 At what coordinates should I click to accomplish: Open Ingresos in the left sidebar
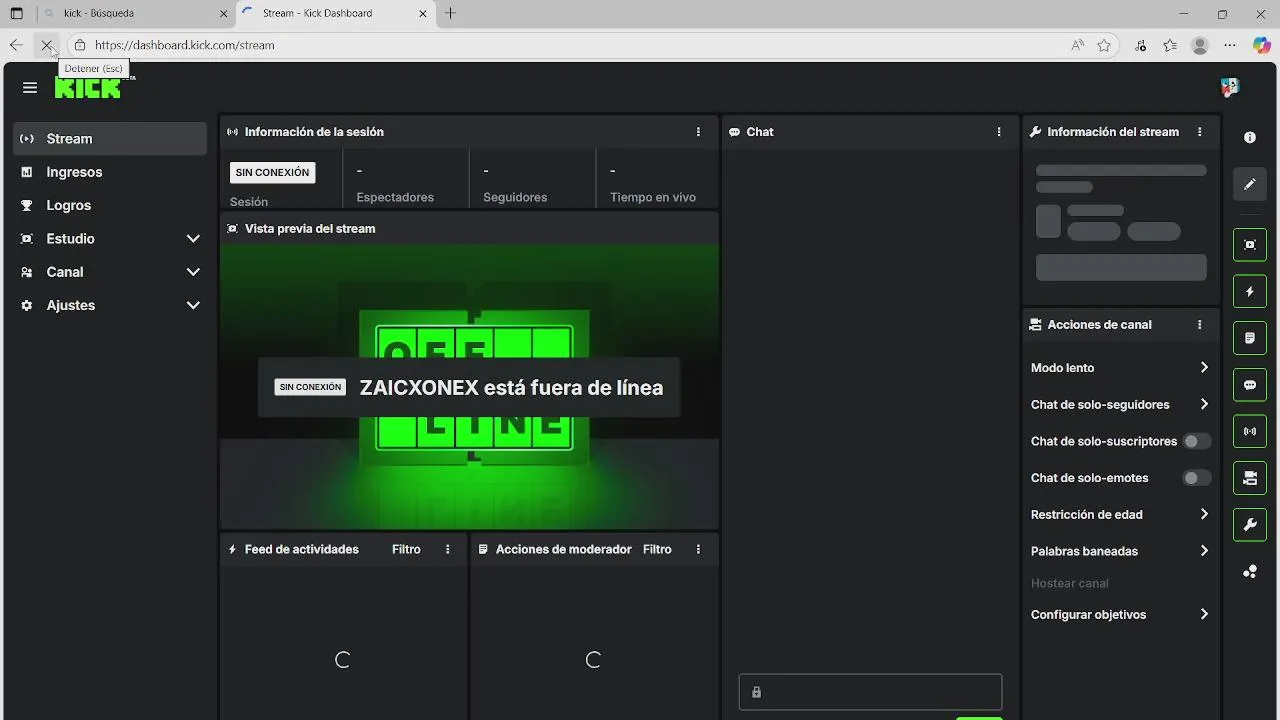tap(110, 172)
